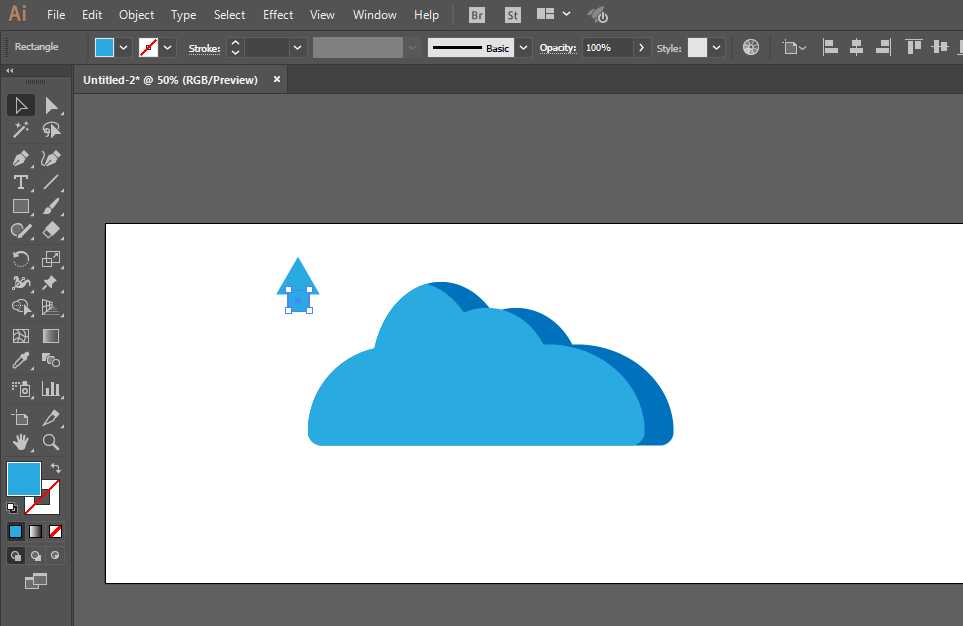This screenshot has height=626, width=963.
Task: Choose the Rotate tool
Action: click(20, 259)
